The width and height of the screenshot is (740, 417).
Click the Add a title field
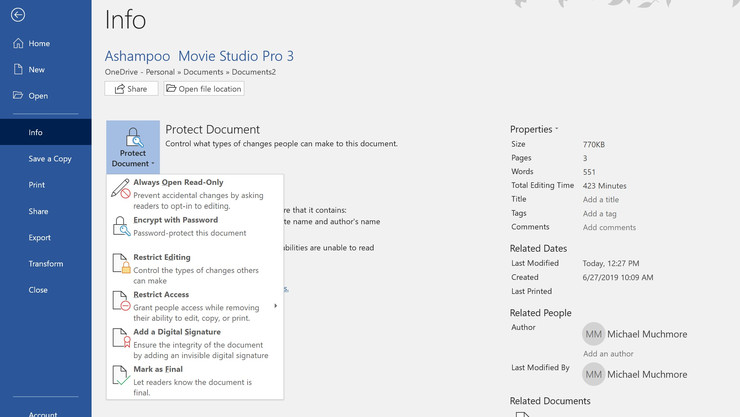[x=601, y=199]
